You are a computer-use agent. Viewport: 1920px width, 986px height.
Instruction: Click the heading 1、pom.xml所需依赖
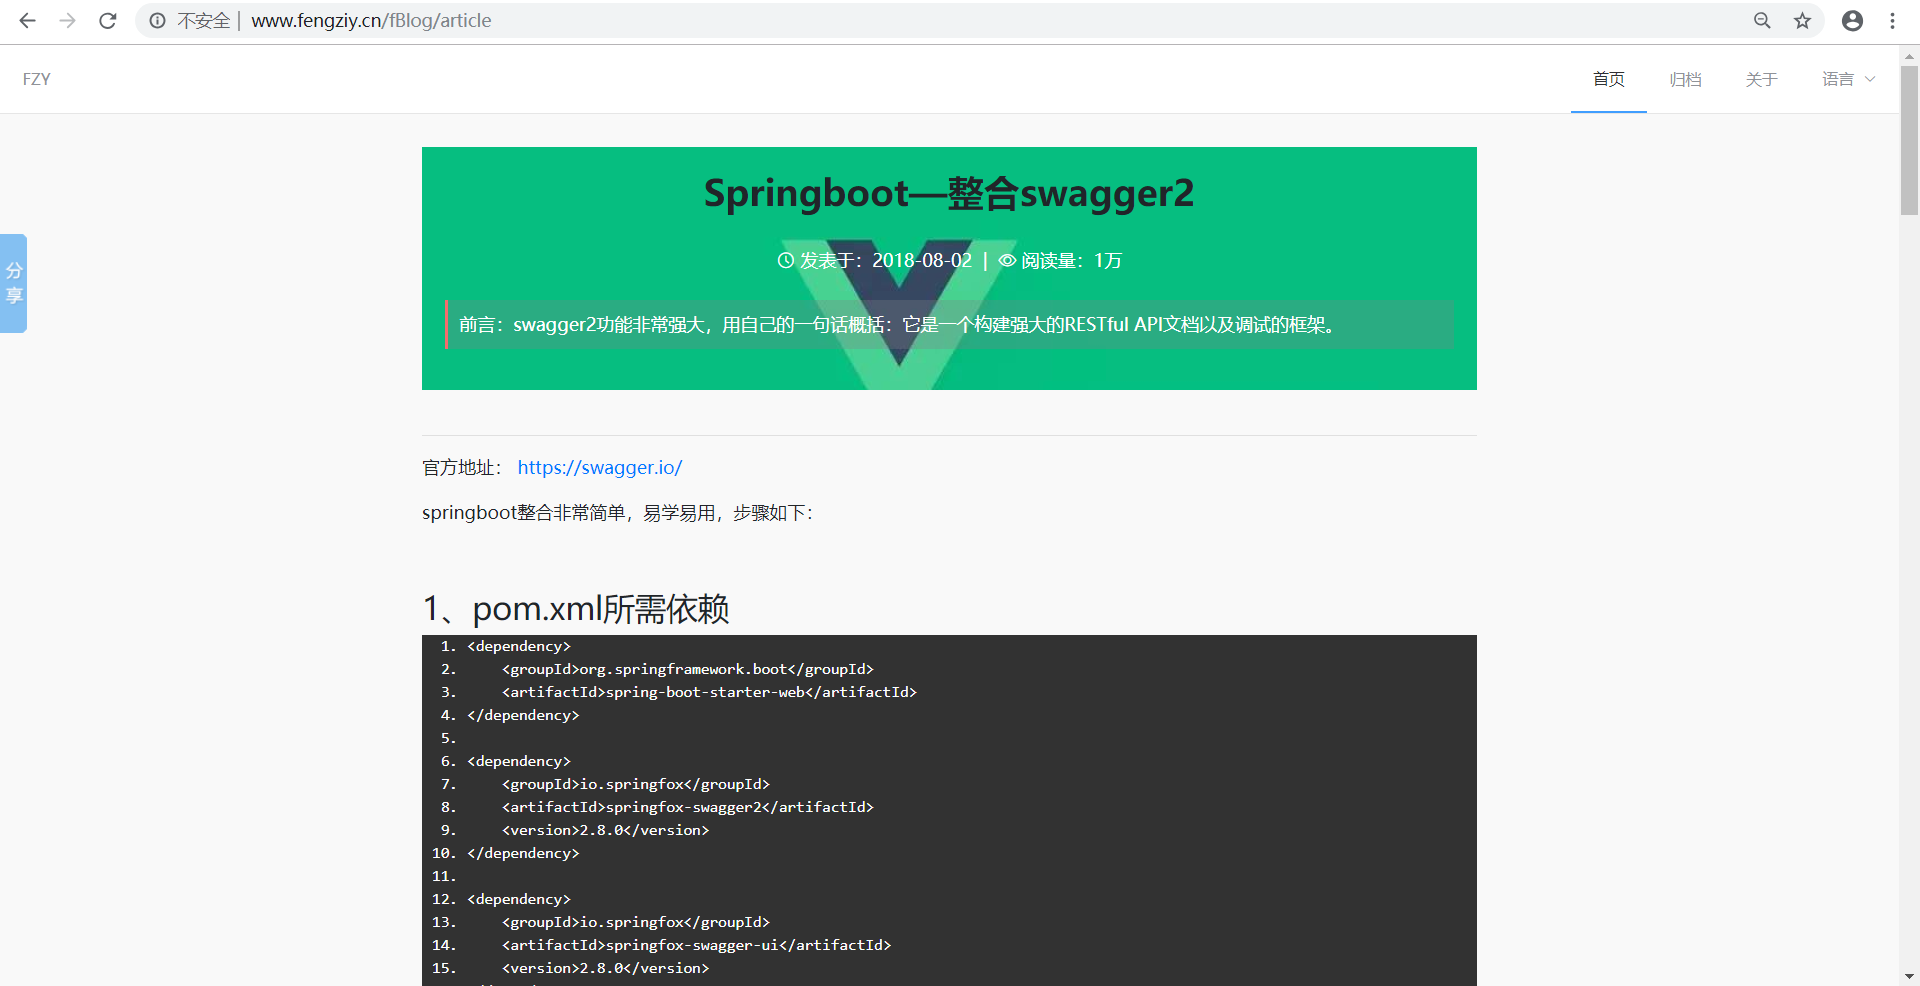point(576,608)
